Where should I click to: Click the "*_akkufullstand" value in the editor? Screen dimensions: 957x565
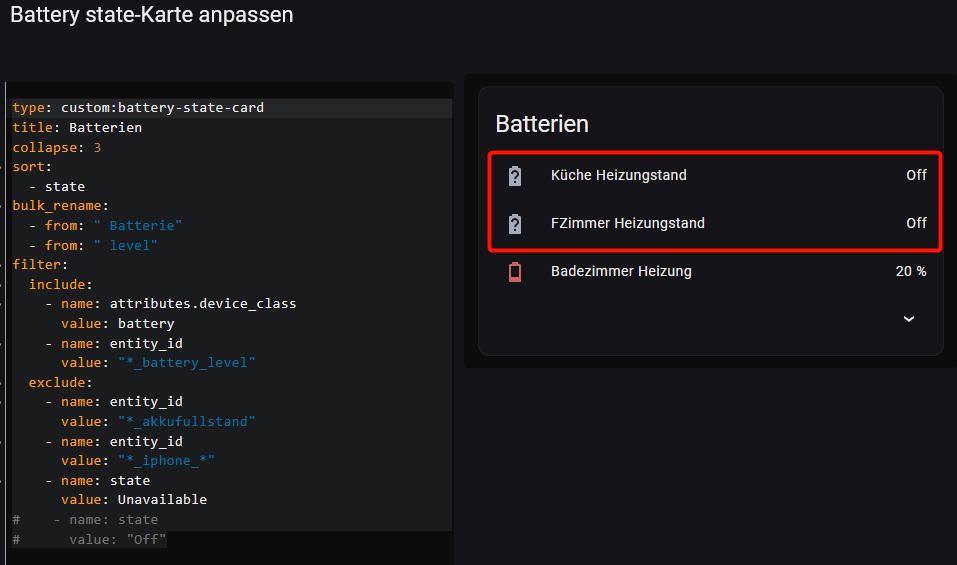[186, 421]
